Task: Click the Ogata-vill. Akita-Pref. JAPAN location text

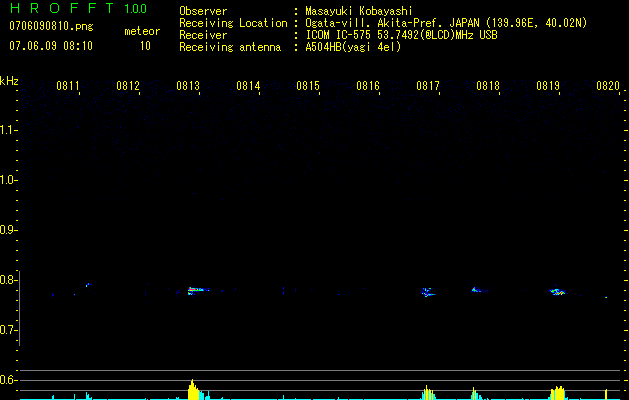Action: coord(446,23)
